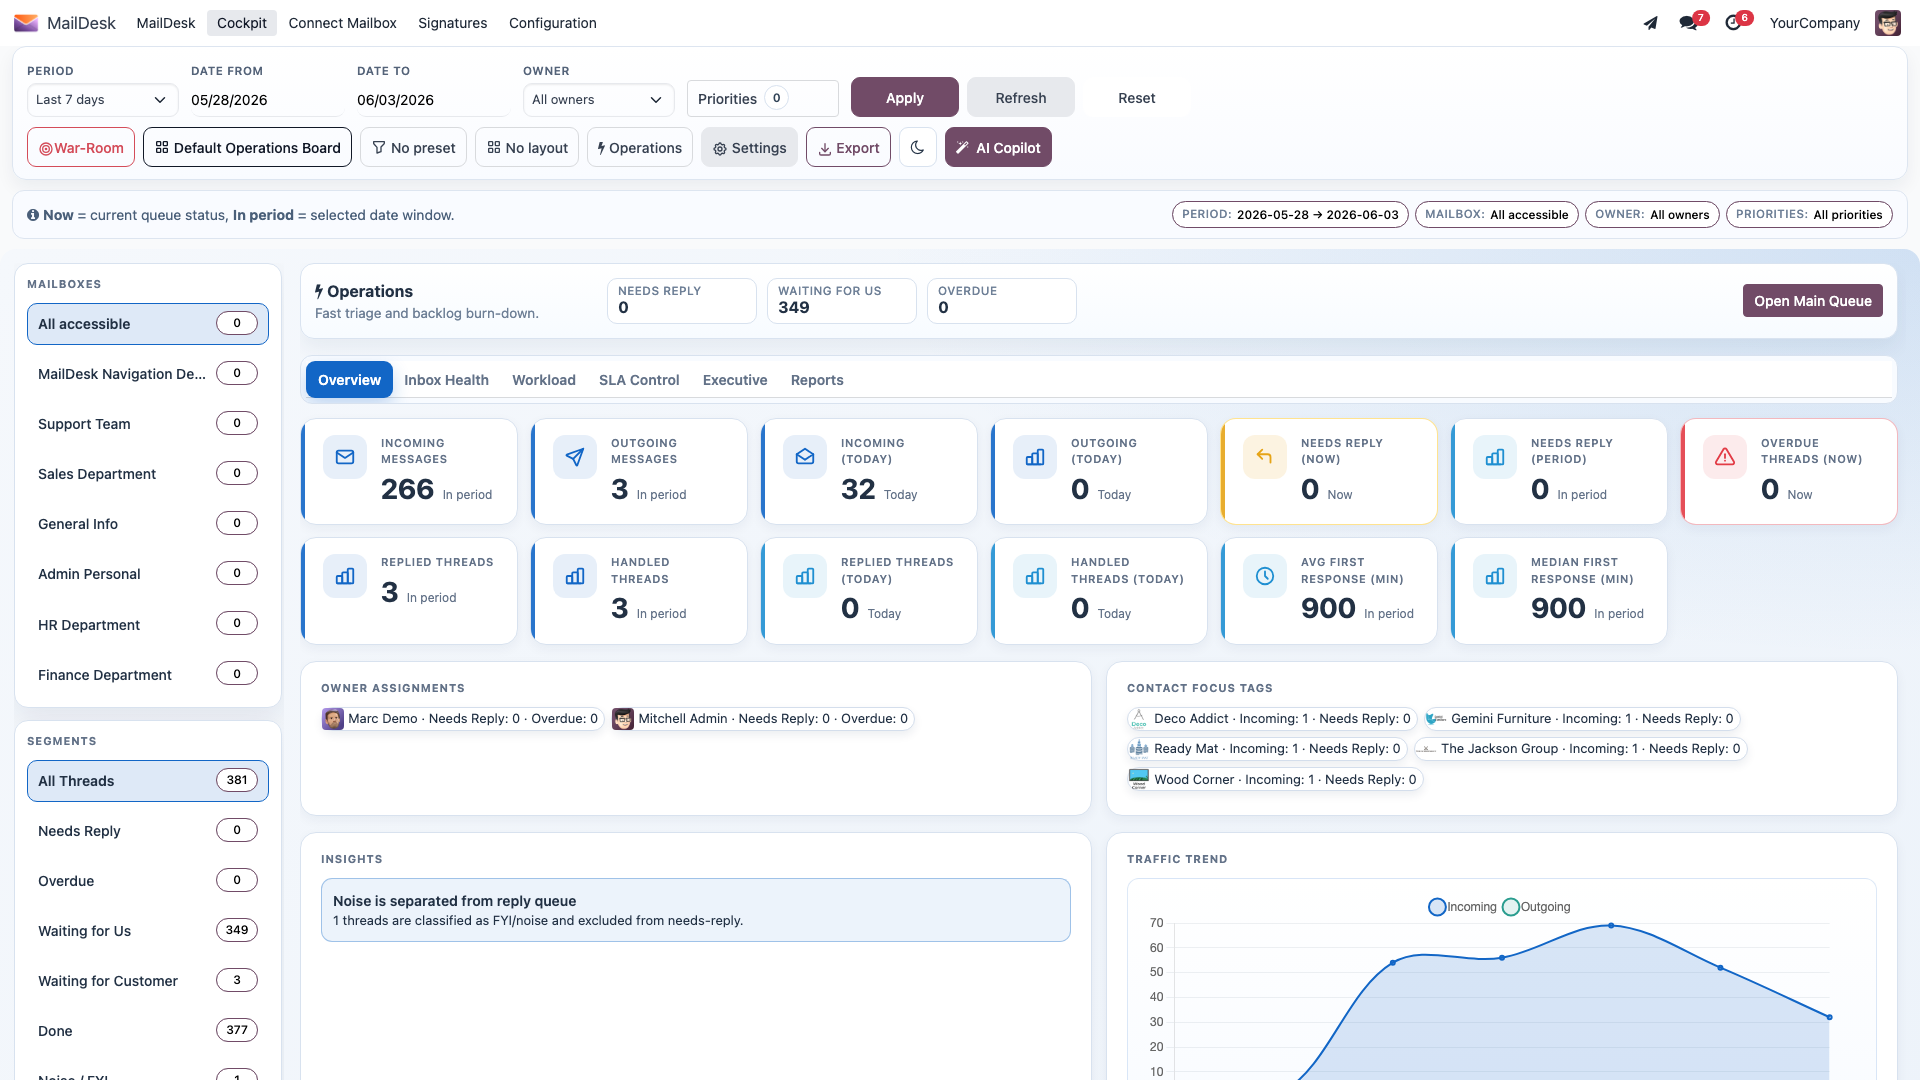Click the Median First Response chart icon
Screen dimensions: 1920x1080
pyautogui.click(x=1495, y=576)
